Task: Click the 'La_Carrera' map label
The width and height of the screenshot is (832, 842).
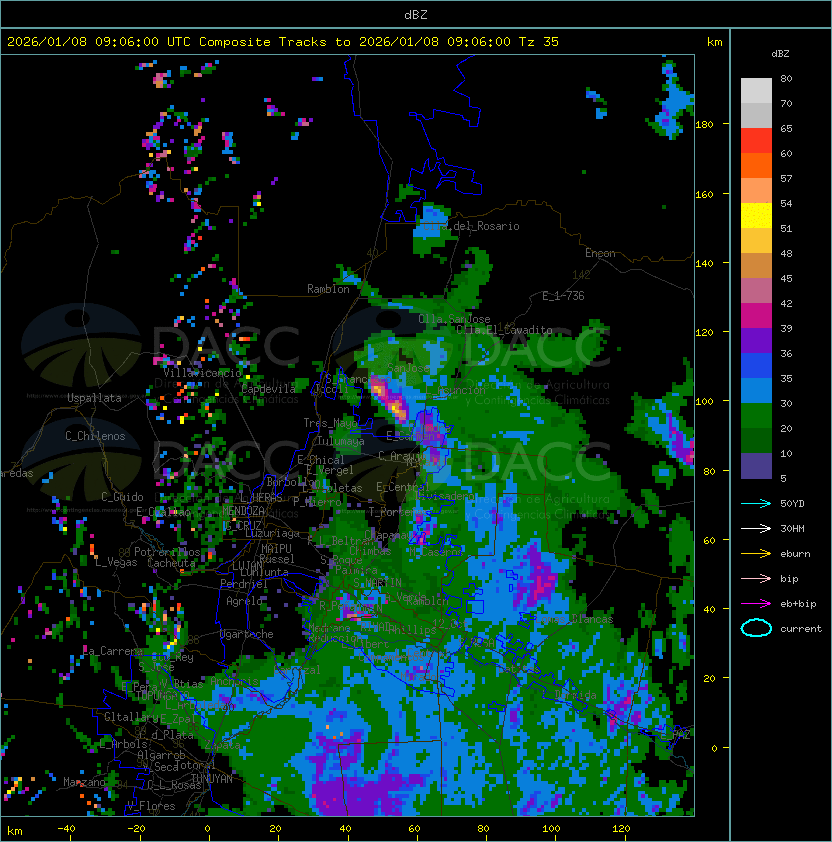Action: (112, 651)
